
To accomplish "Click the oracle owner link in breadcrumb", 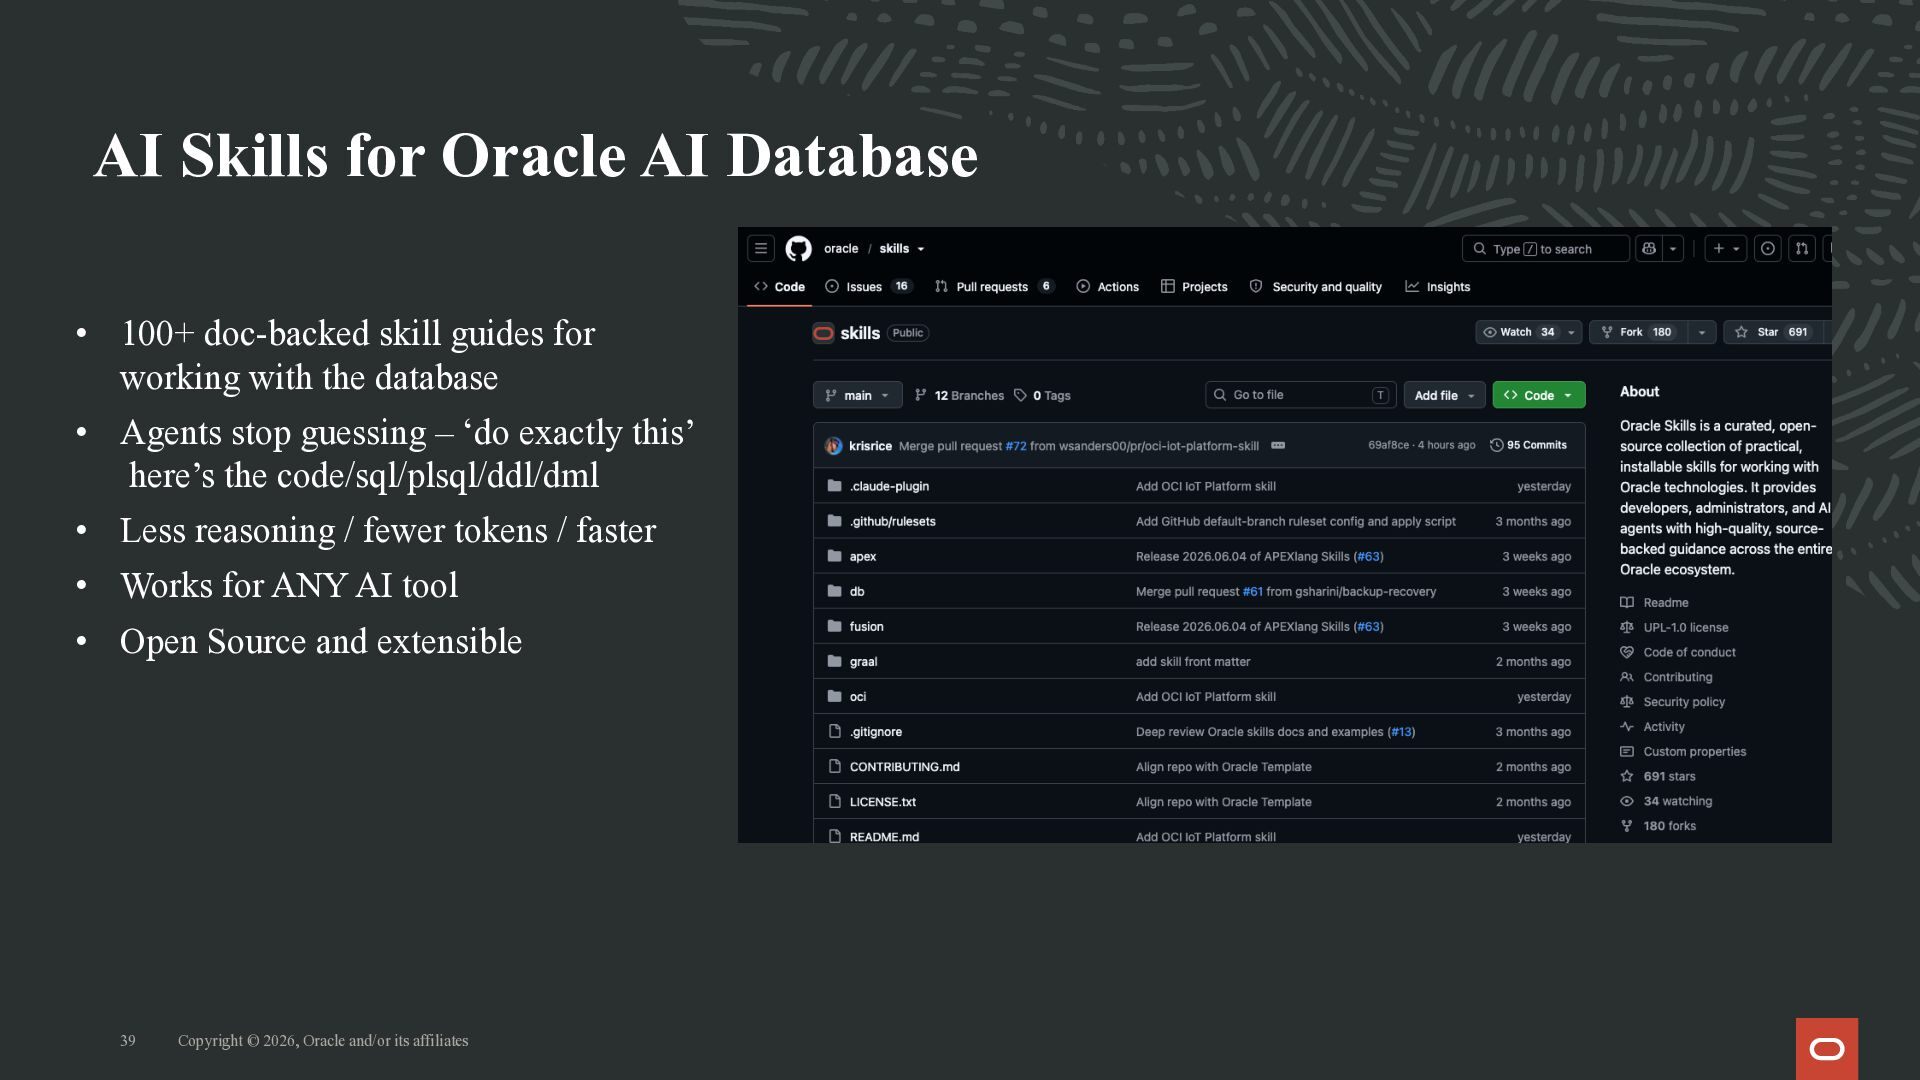I will [x=841, y=249].
